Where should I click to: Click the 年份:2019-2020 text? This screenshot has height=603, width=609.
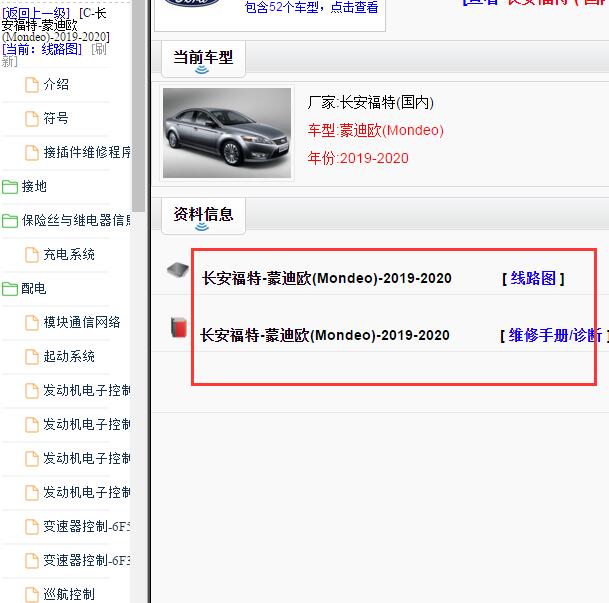[358, 158]
